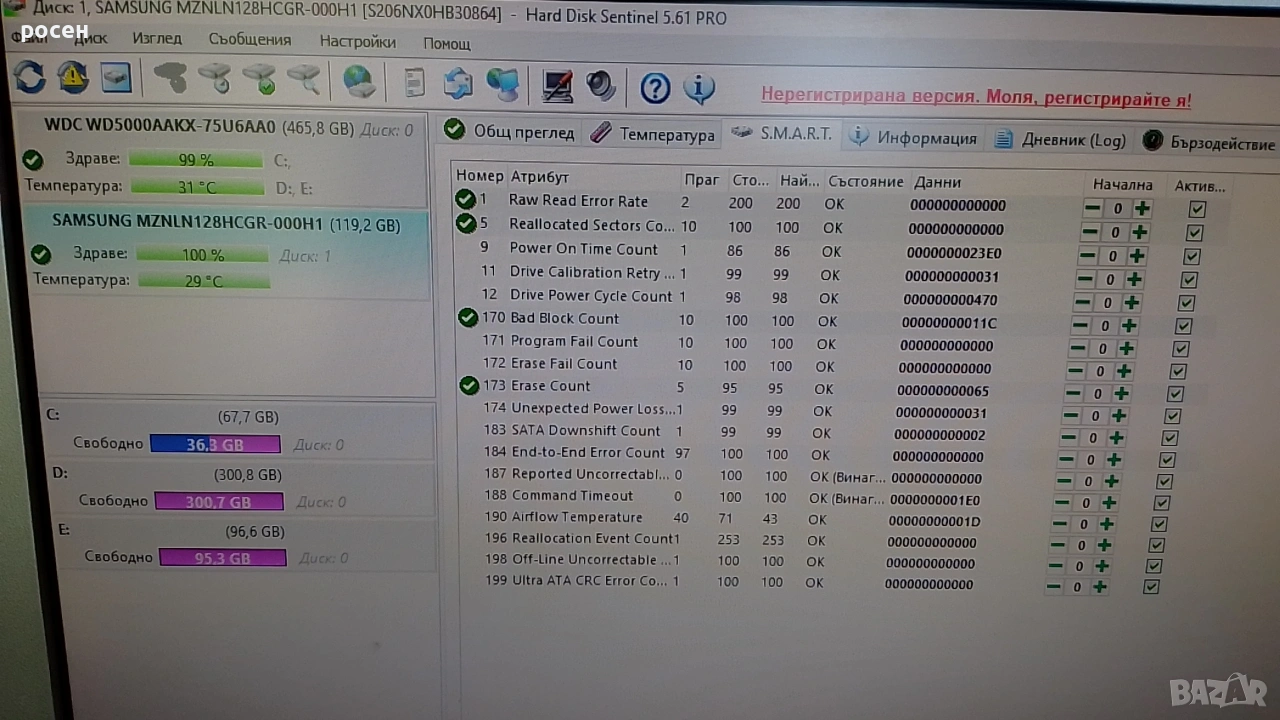Select the Airflow Temperature attribute name
The height and width of the screenshot is (720, 1280).
tap(577, 517)
